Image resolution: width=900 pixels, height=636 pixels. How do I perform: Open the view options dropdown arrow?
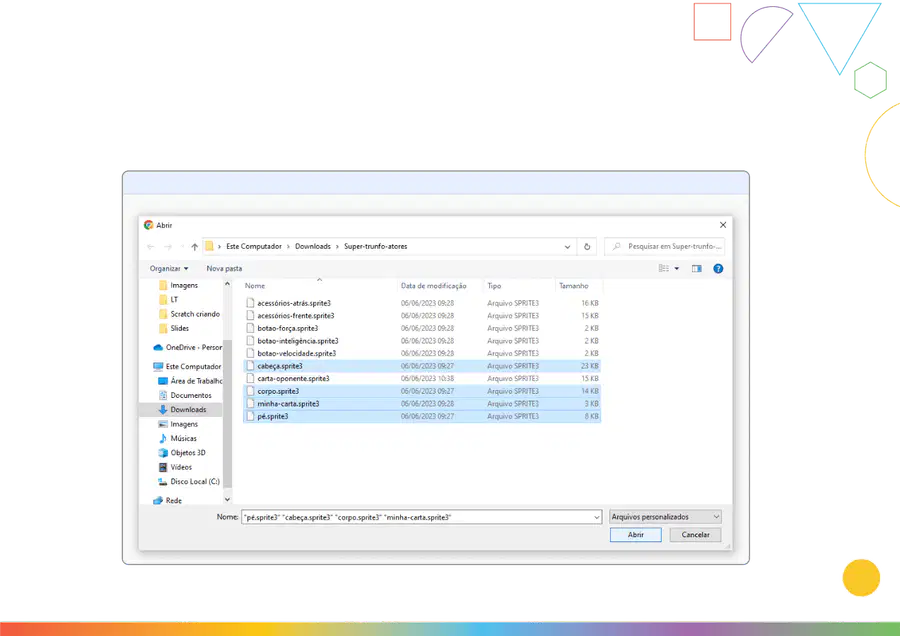click(x=677, y=269)
